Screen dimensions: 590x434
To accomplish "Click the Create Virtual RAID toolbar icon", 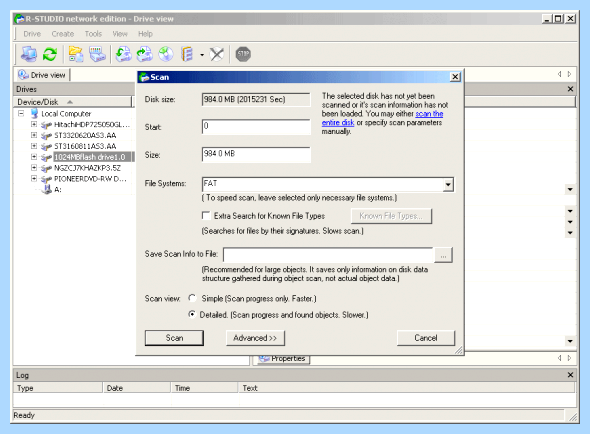I will coord(187,54).
